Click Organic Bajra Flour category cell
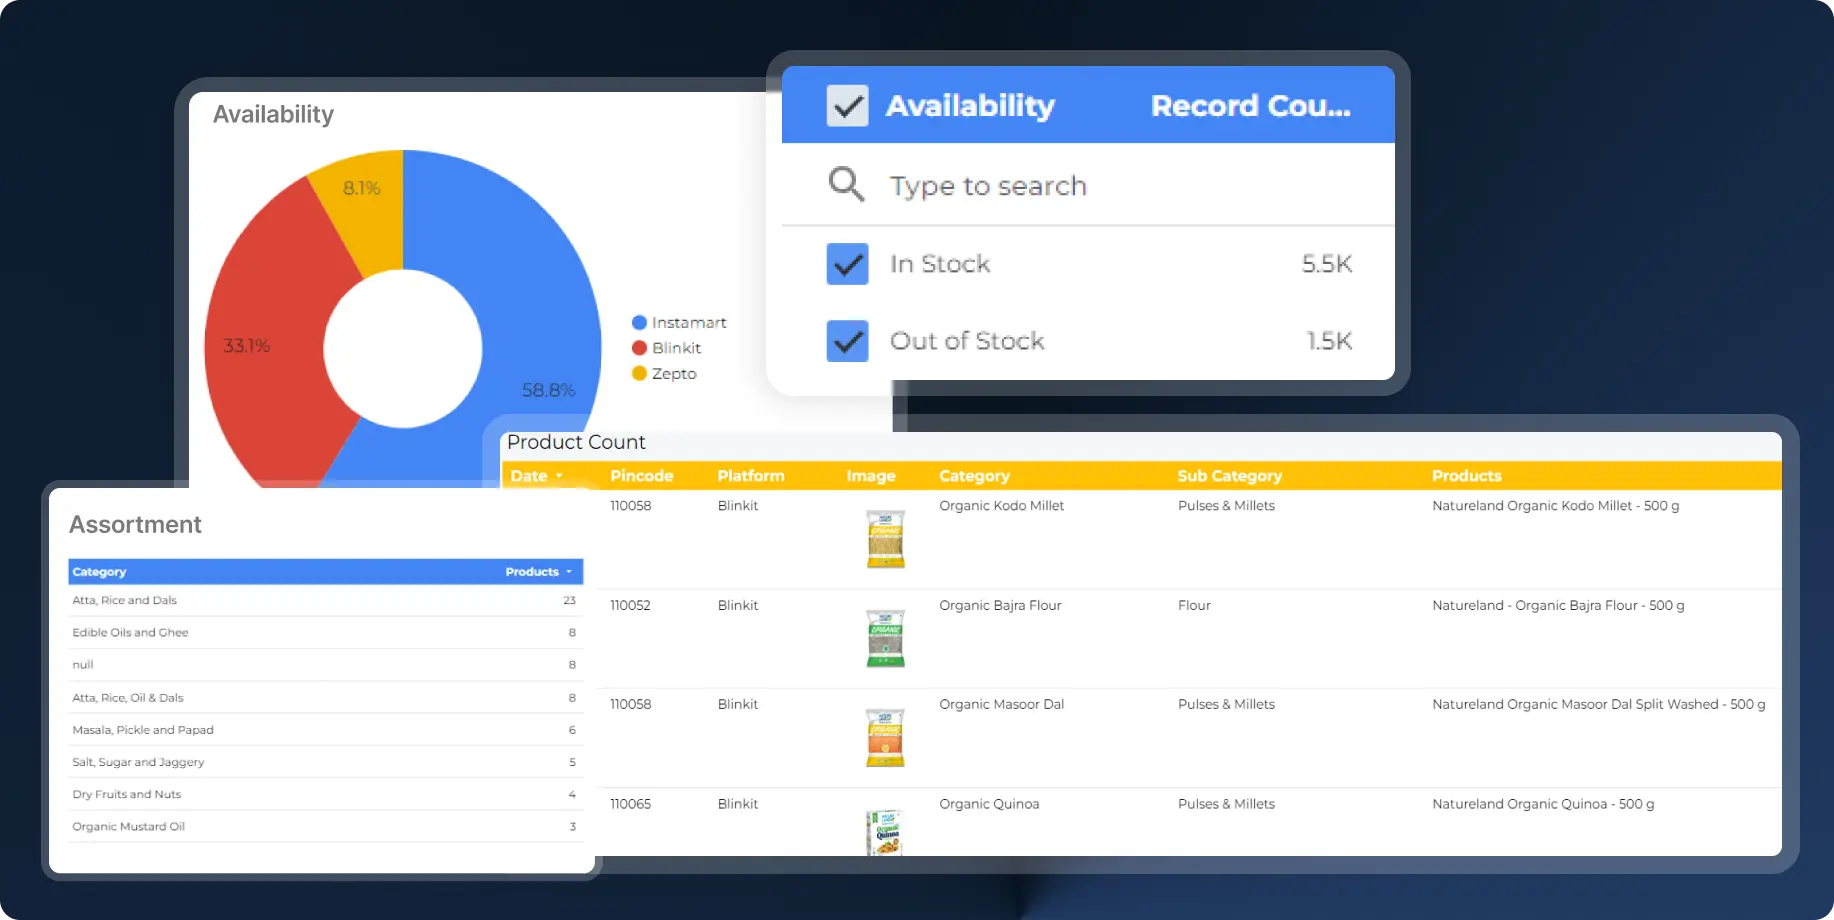The height and width of the screenshot is (920, 1834). [x=1000, y=606]
